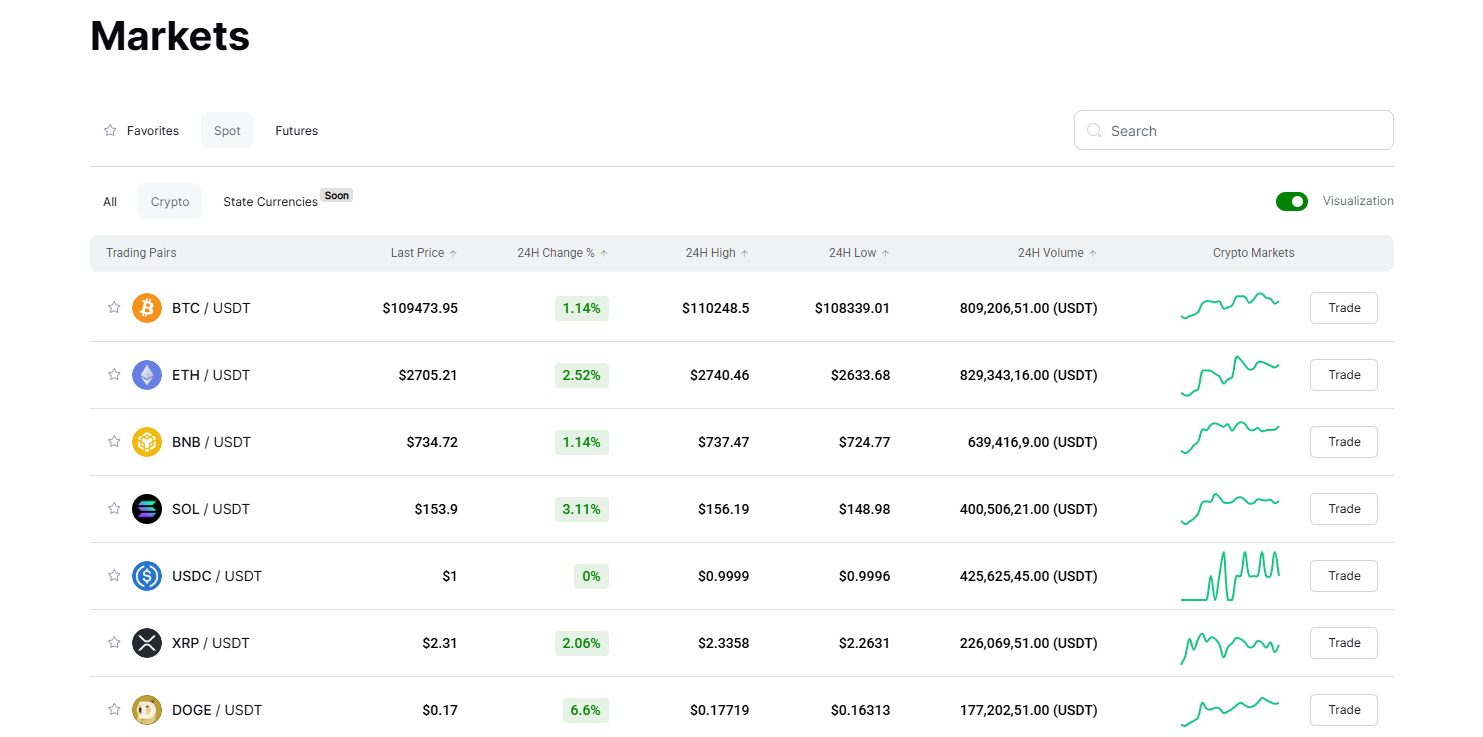The height and width of the screenshot is (737, 1483).
Task: Click the Dogecoin coin icon
Action: point(147,710)
